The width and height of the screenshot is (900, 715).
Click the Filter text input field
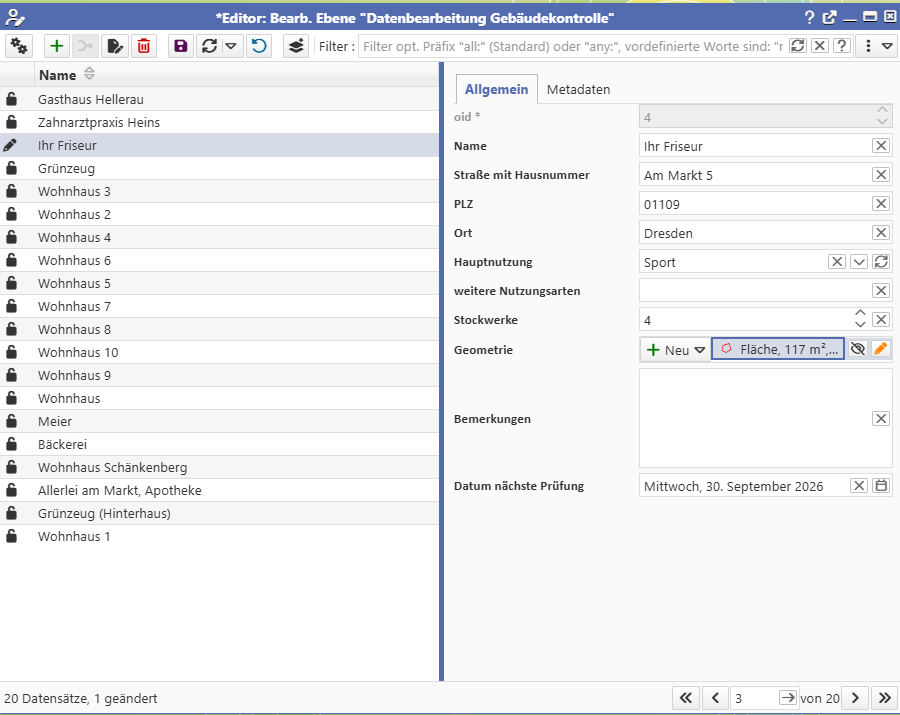(x=572, y=46)
